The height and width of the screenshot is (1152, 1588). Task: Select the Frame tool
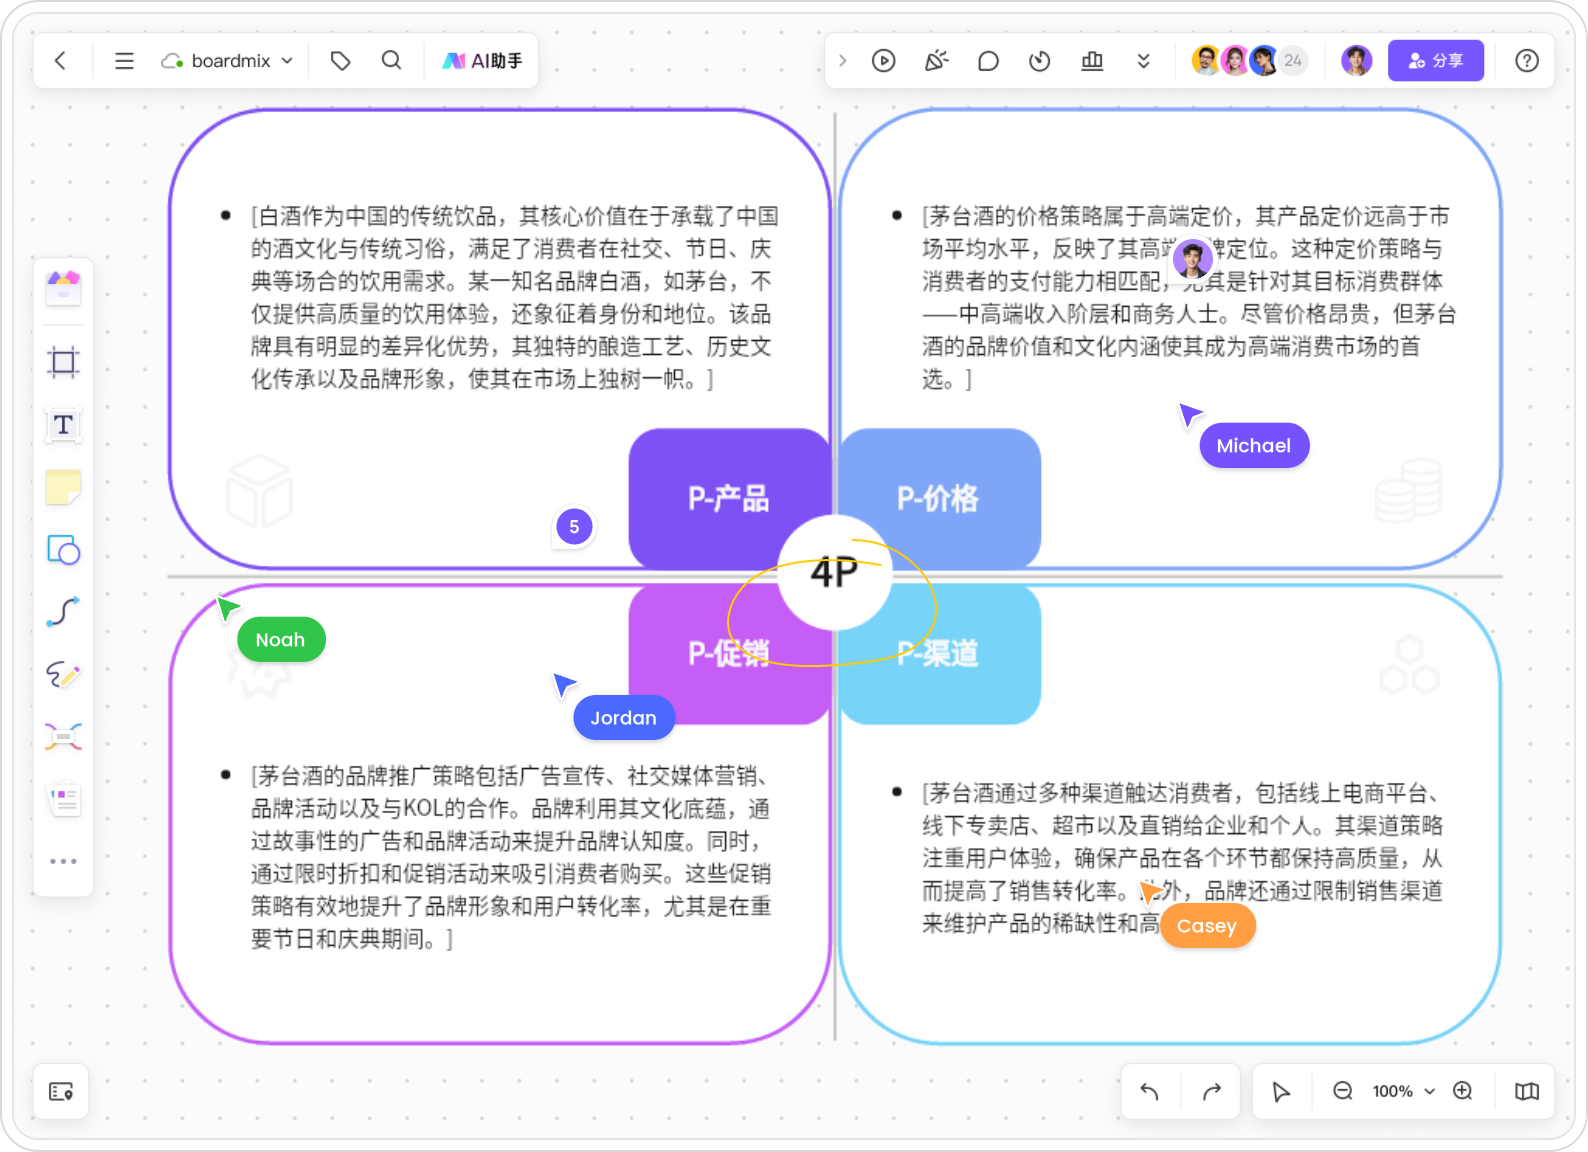(63, 362)
